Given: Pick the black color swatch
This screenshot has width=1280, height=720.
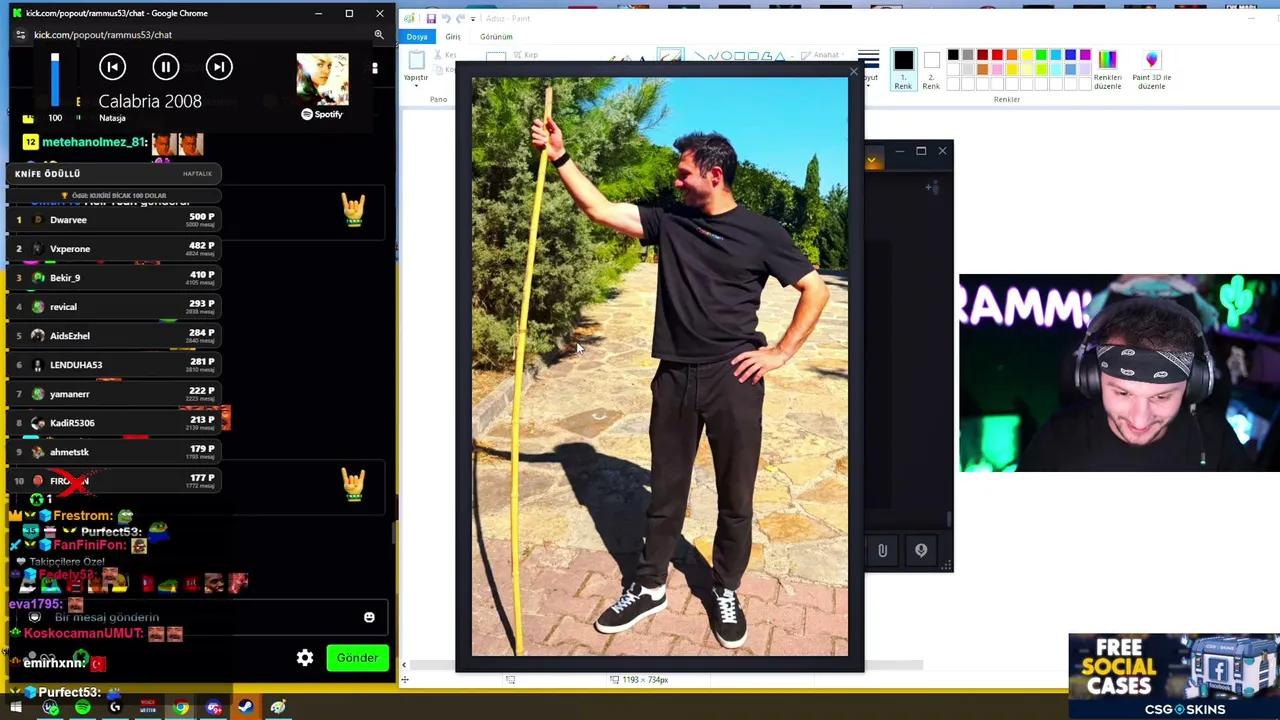Looking at the screenshot, I should 953,55.
